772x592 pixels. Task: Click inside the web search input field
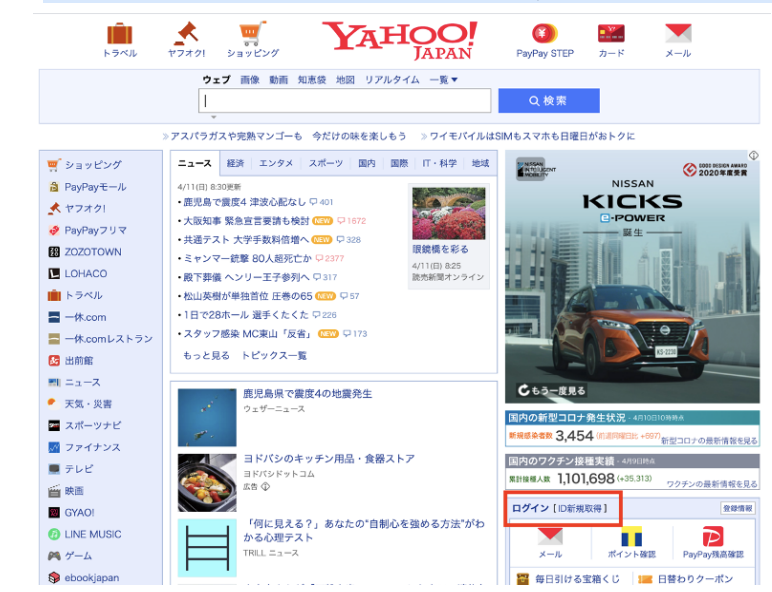pos(345,101)
